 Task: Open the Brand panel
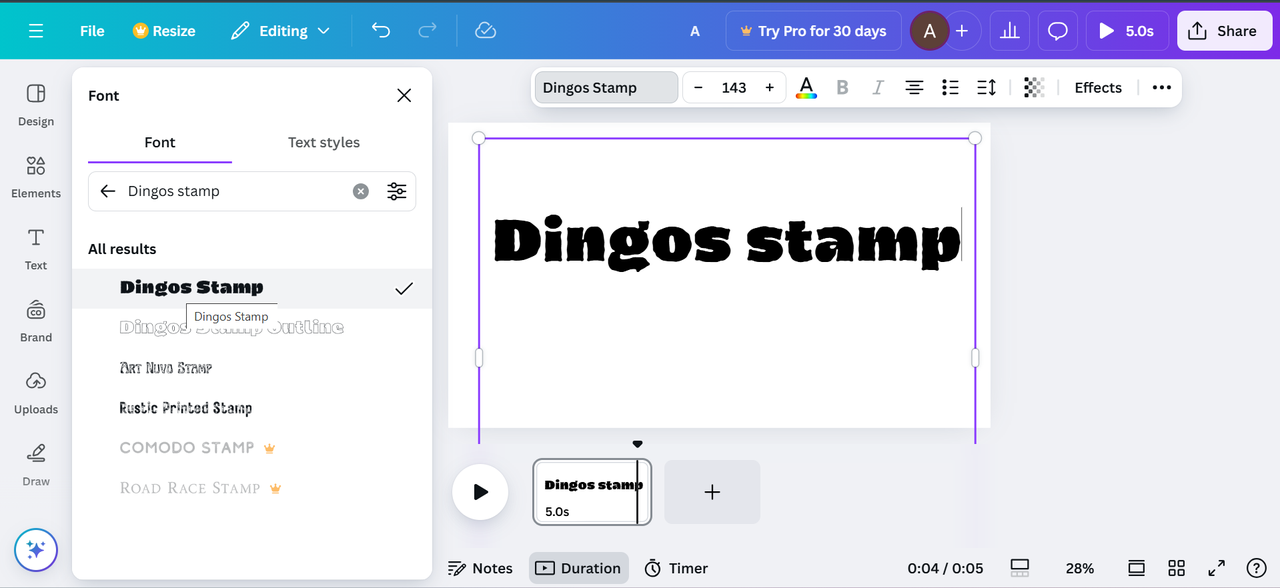click(36, 321)
